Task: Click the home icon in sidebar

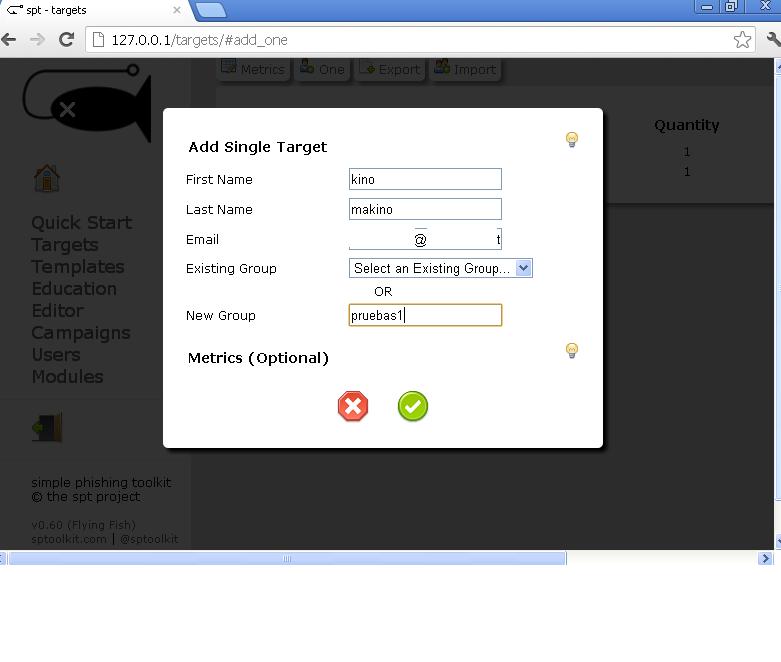Action: (x=46, y=179)
